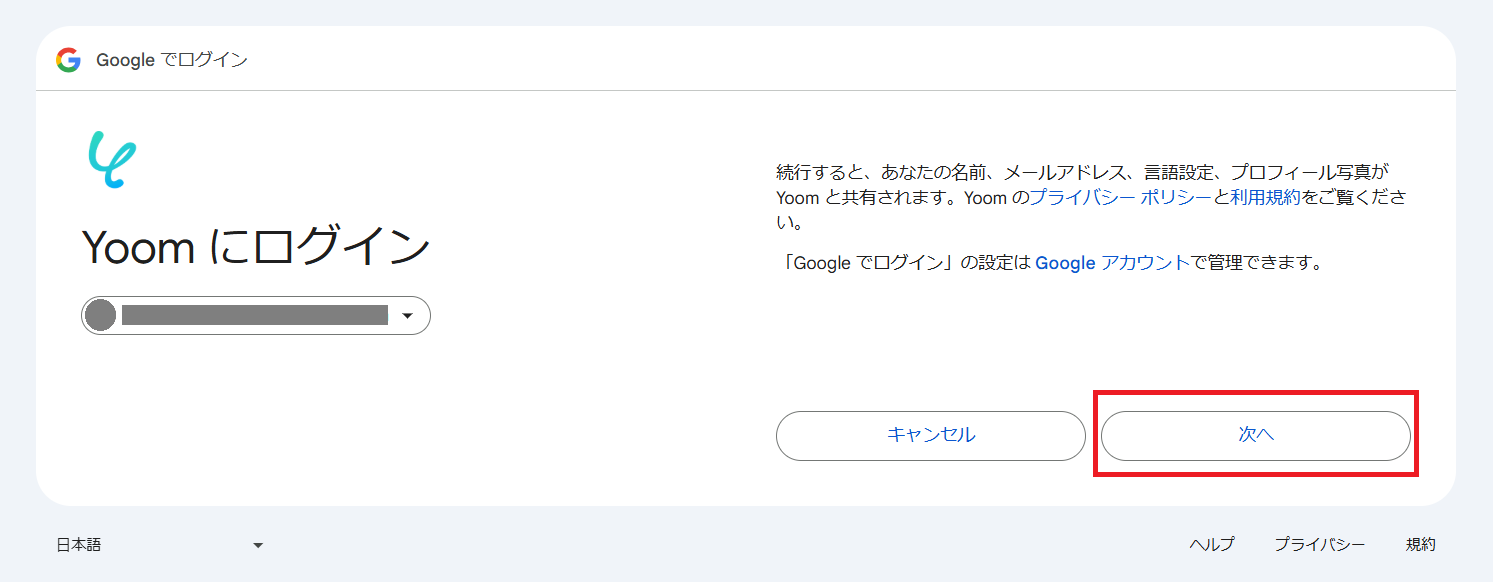Click the 次へ button

tap(1256, 436)
